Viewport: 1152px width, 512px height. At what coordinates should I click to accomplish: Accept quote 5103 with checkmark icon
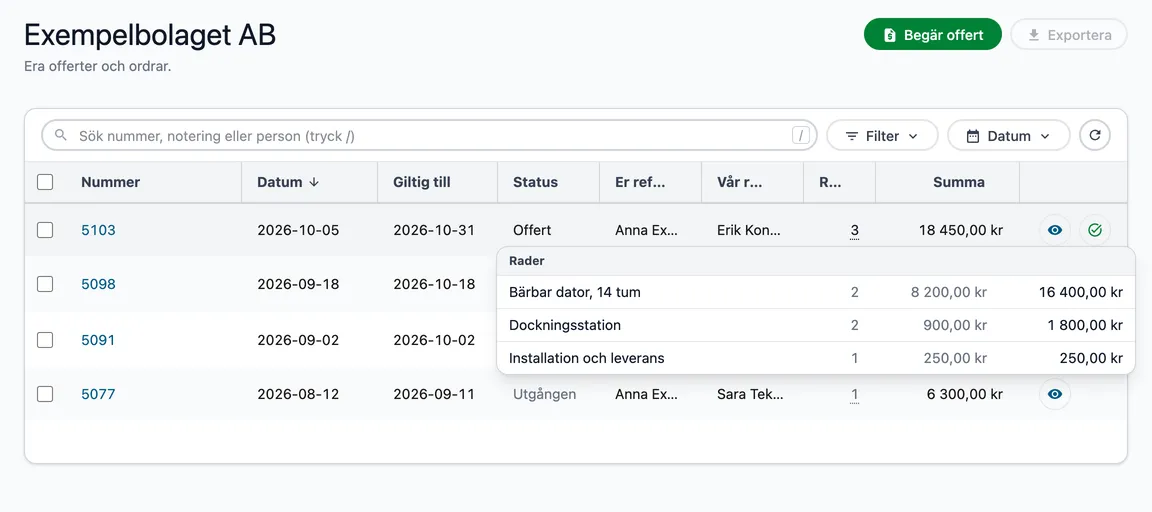(x=1095, y=230)
